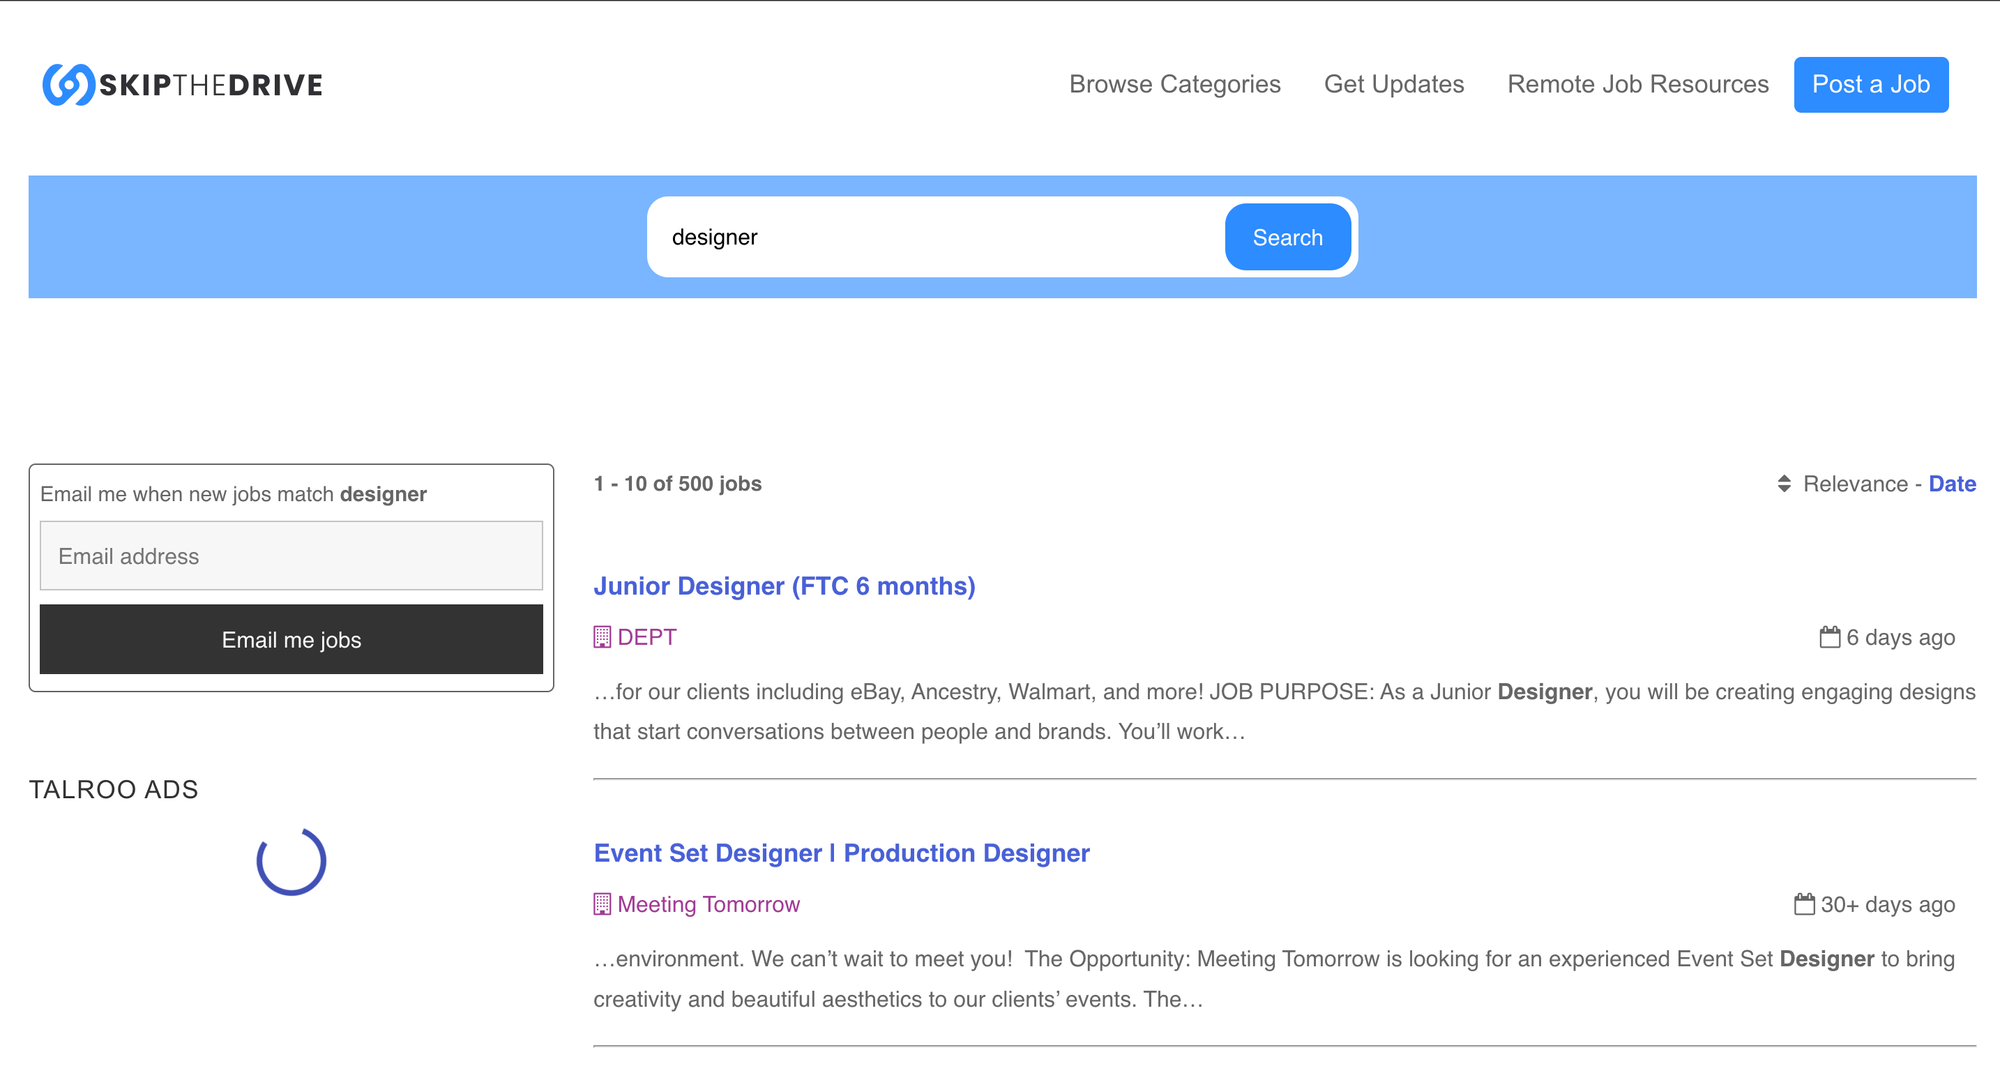The height and width of the screenshot is (1086, 2000).
Task: Click the DEPT company link
Action: [647, 637]
